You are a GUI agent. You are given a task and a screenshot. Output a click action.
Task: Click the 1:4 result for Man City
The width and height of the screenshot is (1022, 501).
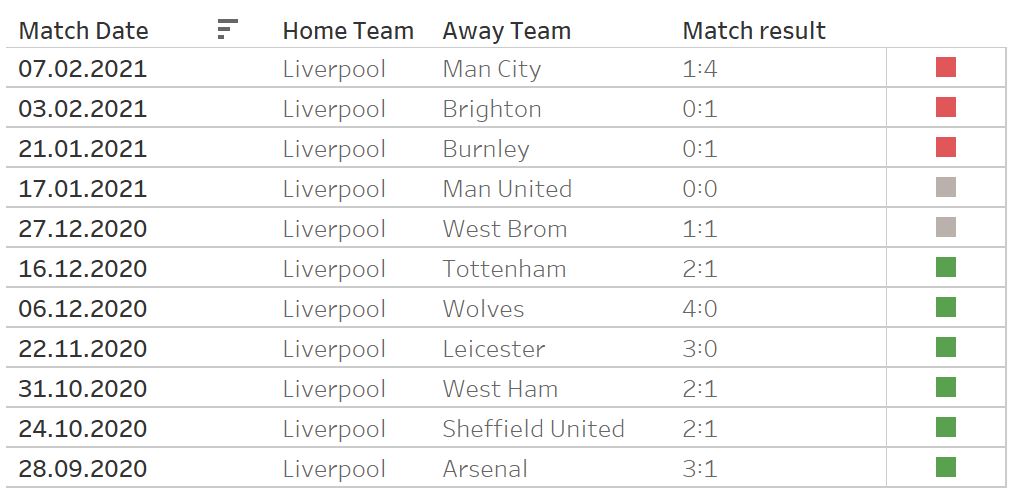click(x=700, y=69)
